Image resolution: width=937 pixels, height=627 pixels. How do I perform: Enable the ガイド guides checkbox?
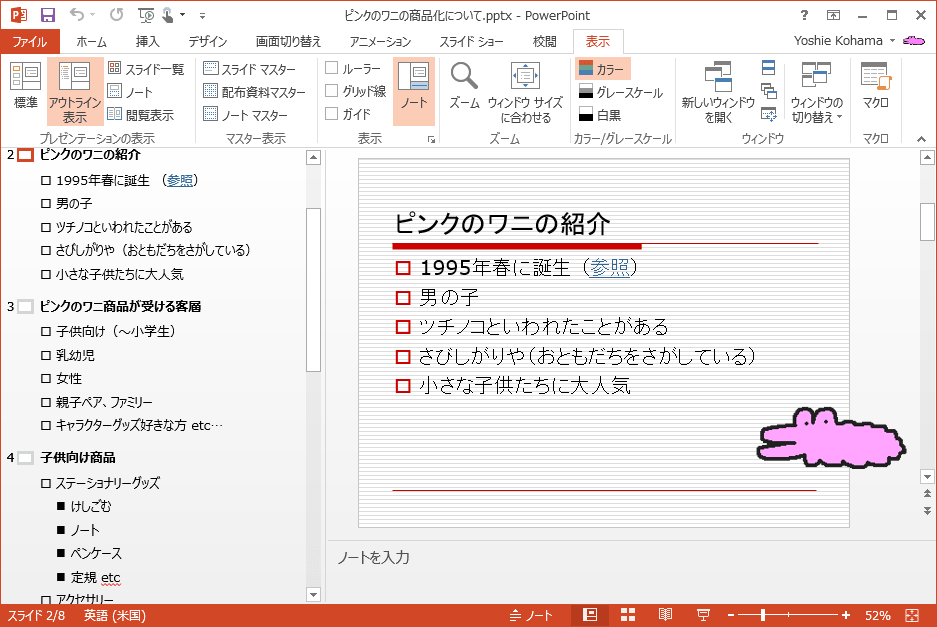(332, 114)
